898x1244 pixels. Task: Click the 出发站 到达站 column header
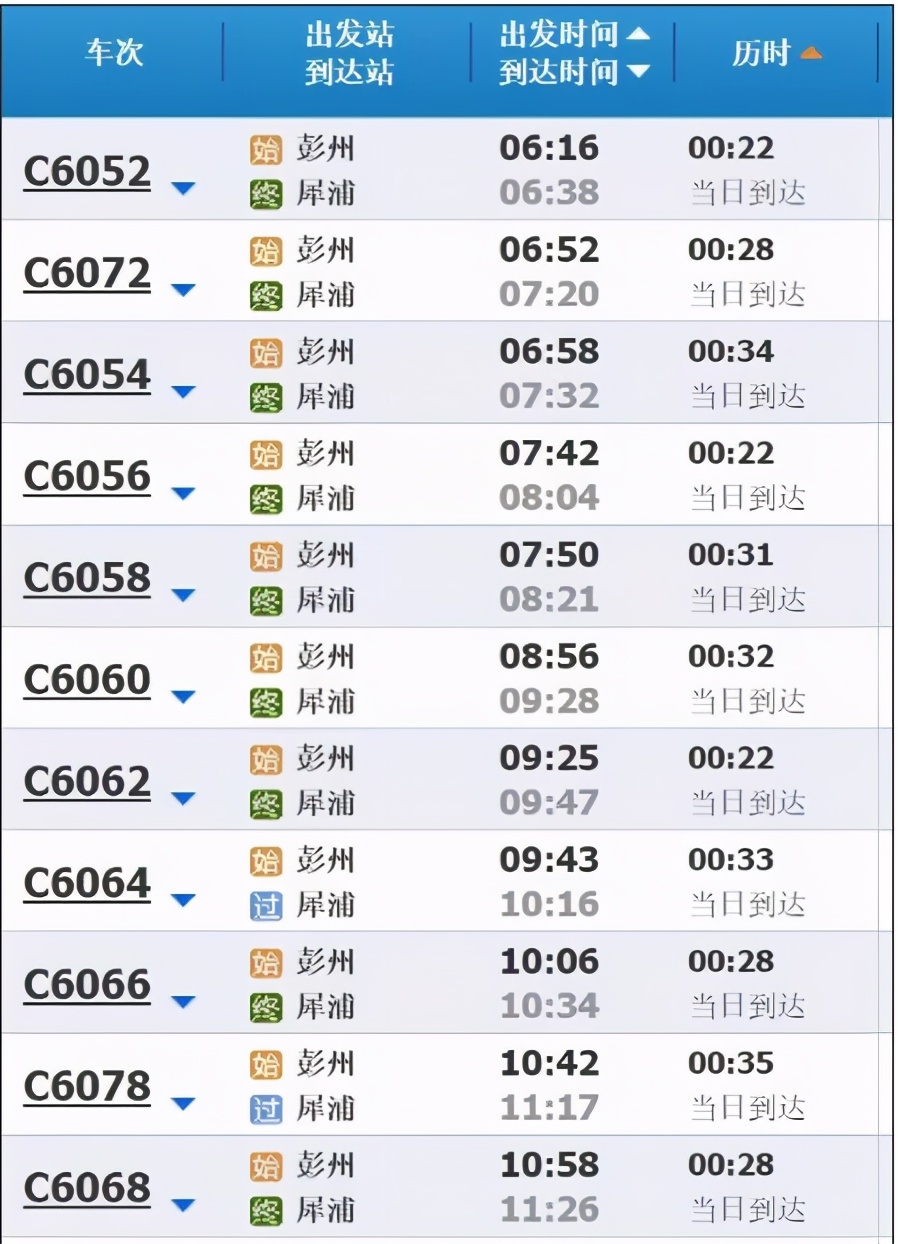[349, 53]
